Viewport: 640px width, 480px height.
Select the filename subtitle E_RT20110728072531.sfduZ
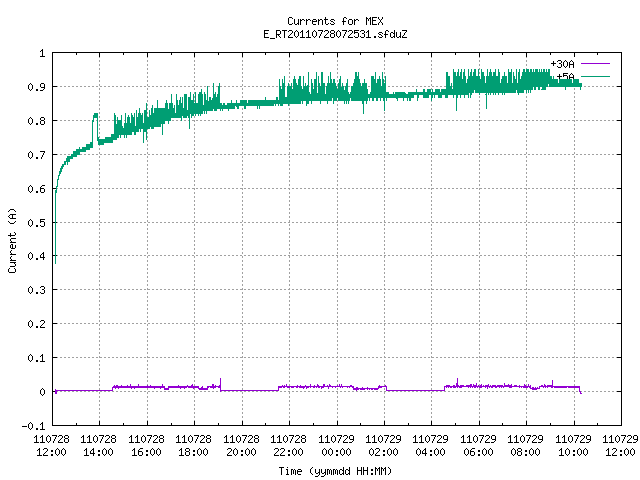pyautogui.click(x=335, y=34)
